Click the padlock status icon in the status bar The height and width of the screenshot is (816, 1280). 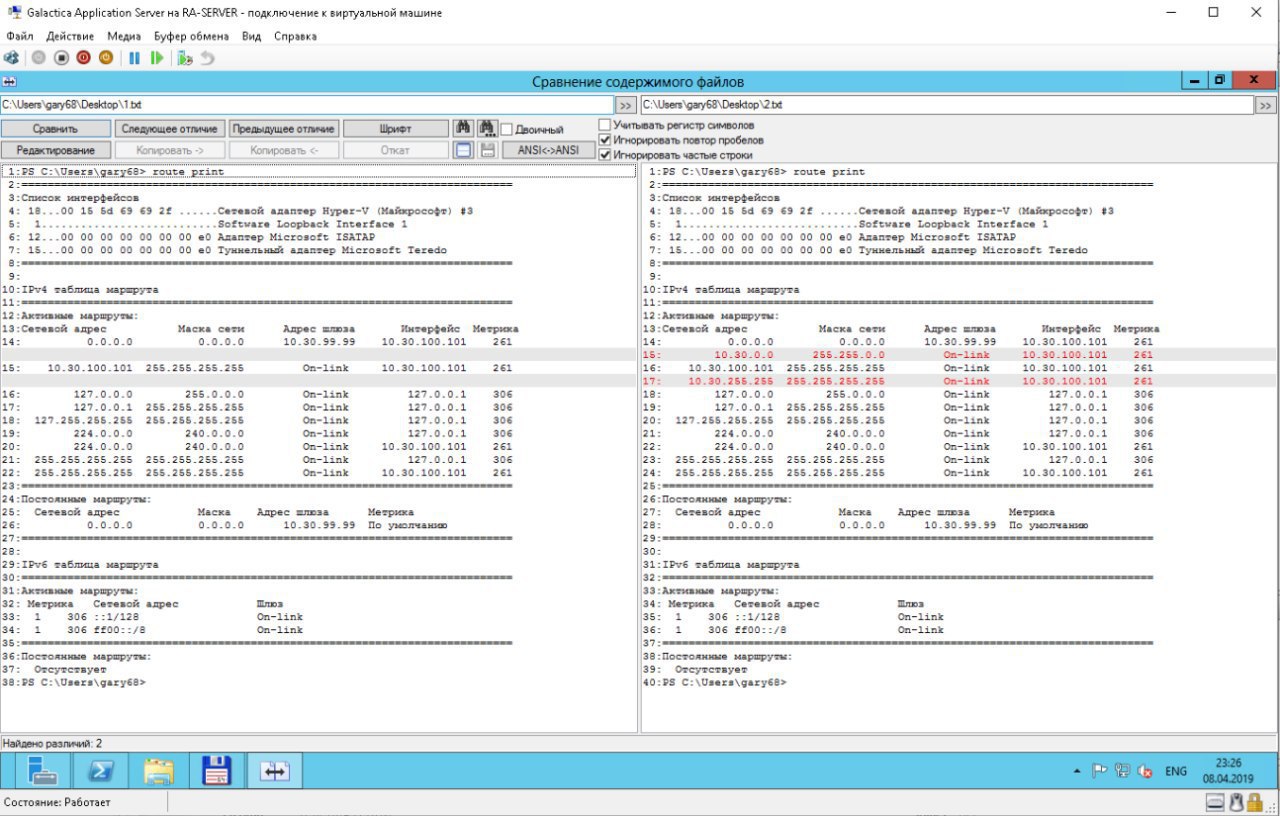point(1255,802)
